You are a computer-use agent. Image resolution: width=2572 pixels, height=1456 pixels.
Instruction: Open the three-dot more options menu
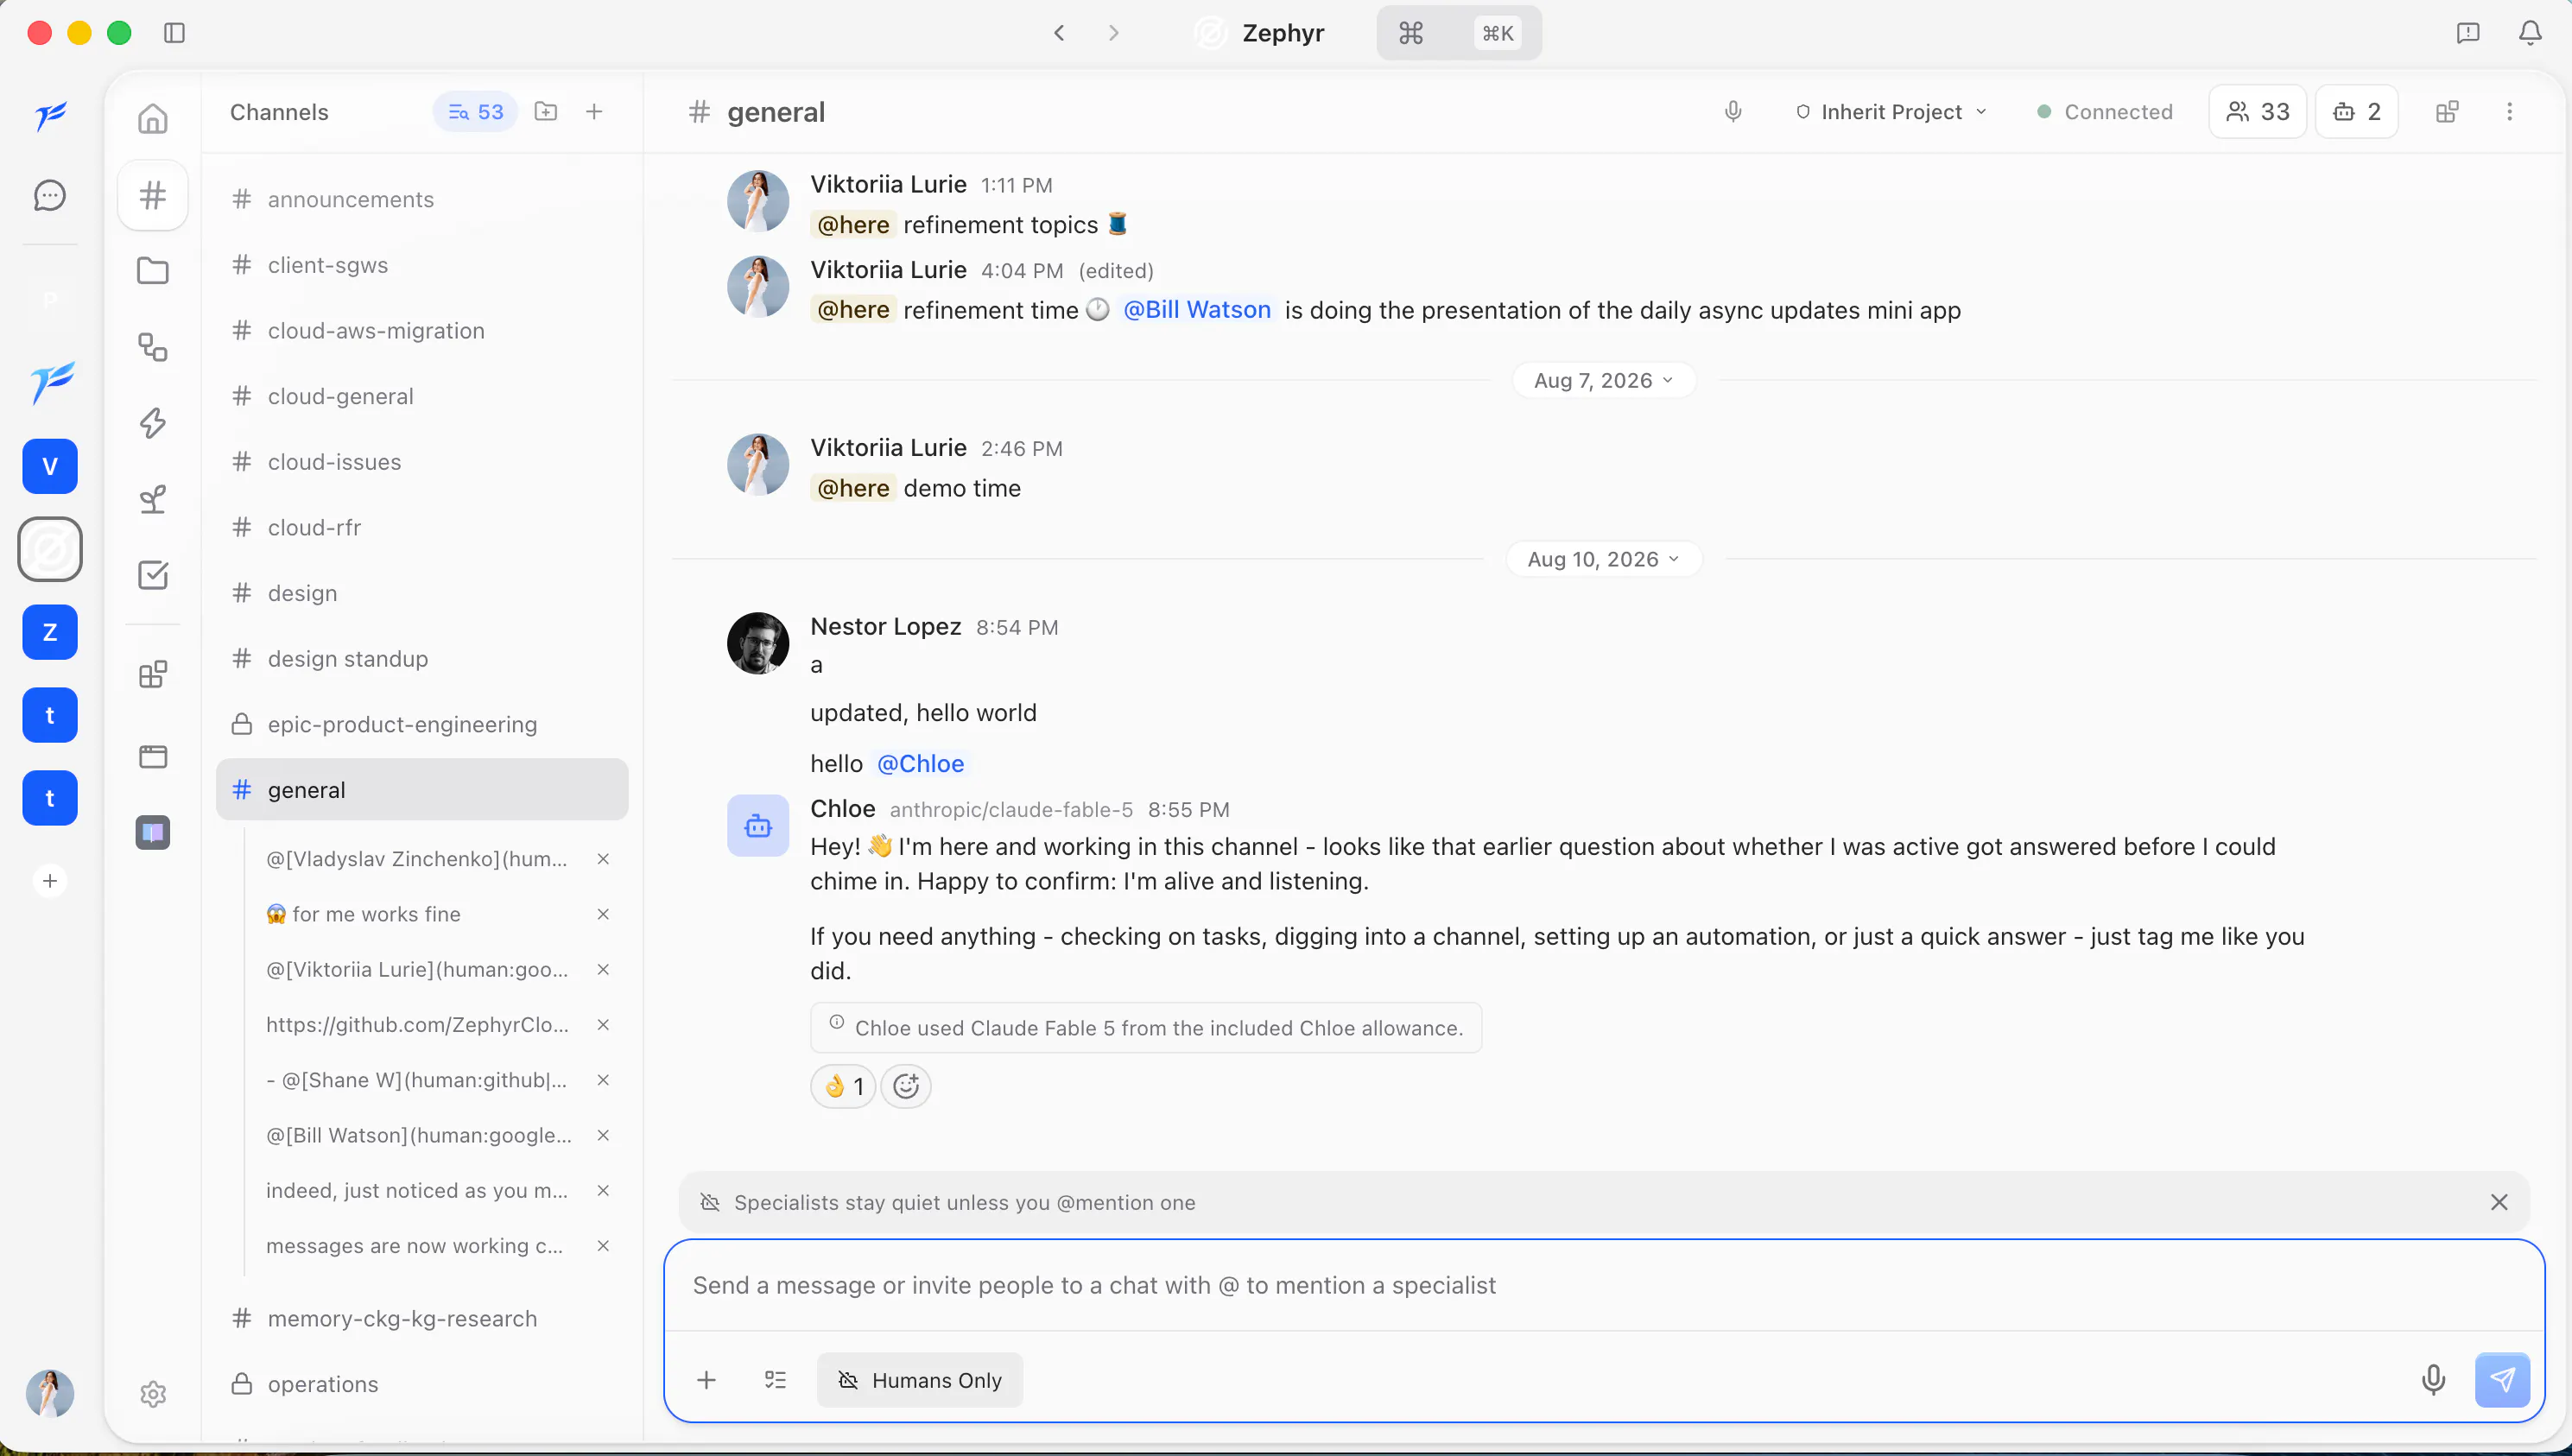click(x=2509, y=111)
